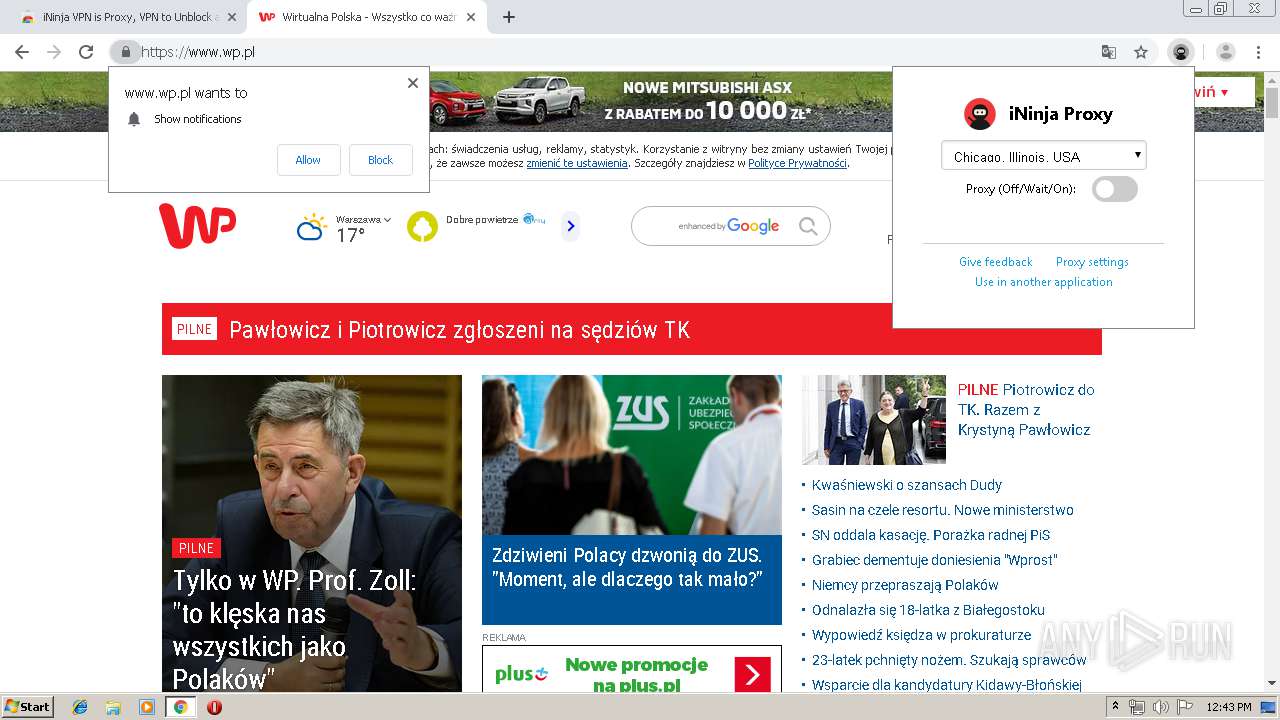Click the plus.pl promo arrow button

point(752,675)
